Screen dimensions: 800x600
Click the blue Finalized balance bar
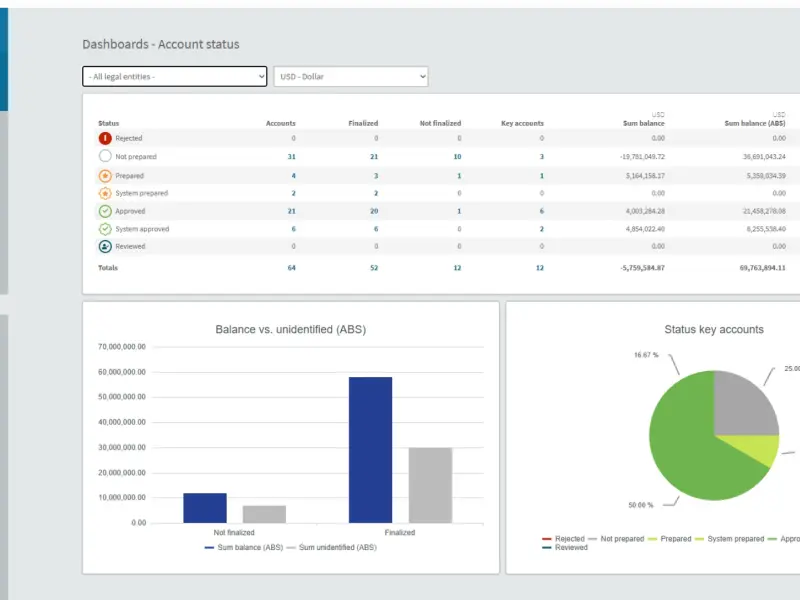(370, 450)
